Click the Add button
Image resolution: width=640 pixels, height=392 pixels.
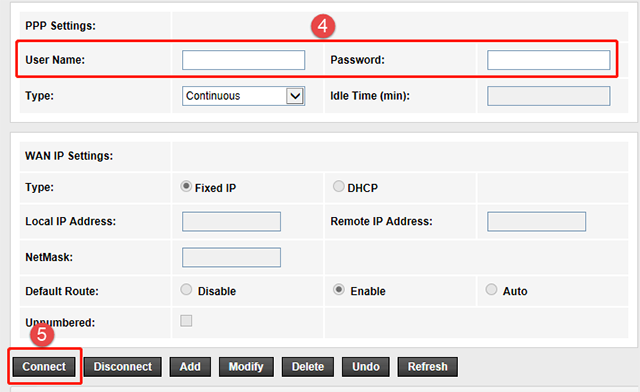pyautogui.click(x=190, y=367)
